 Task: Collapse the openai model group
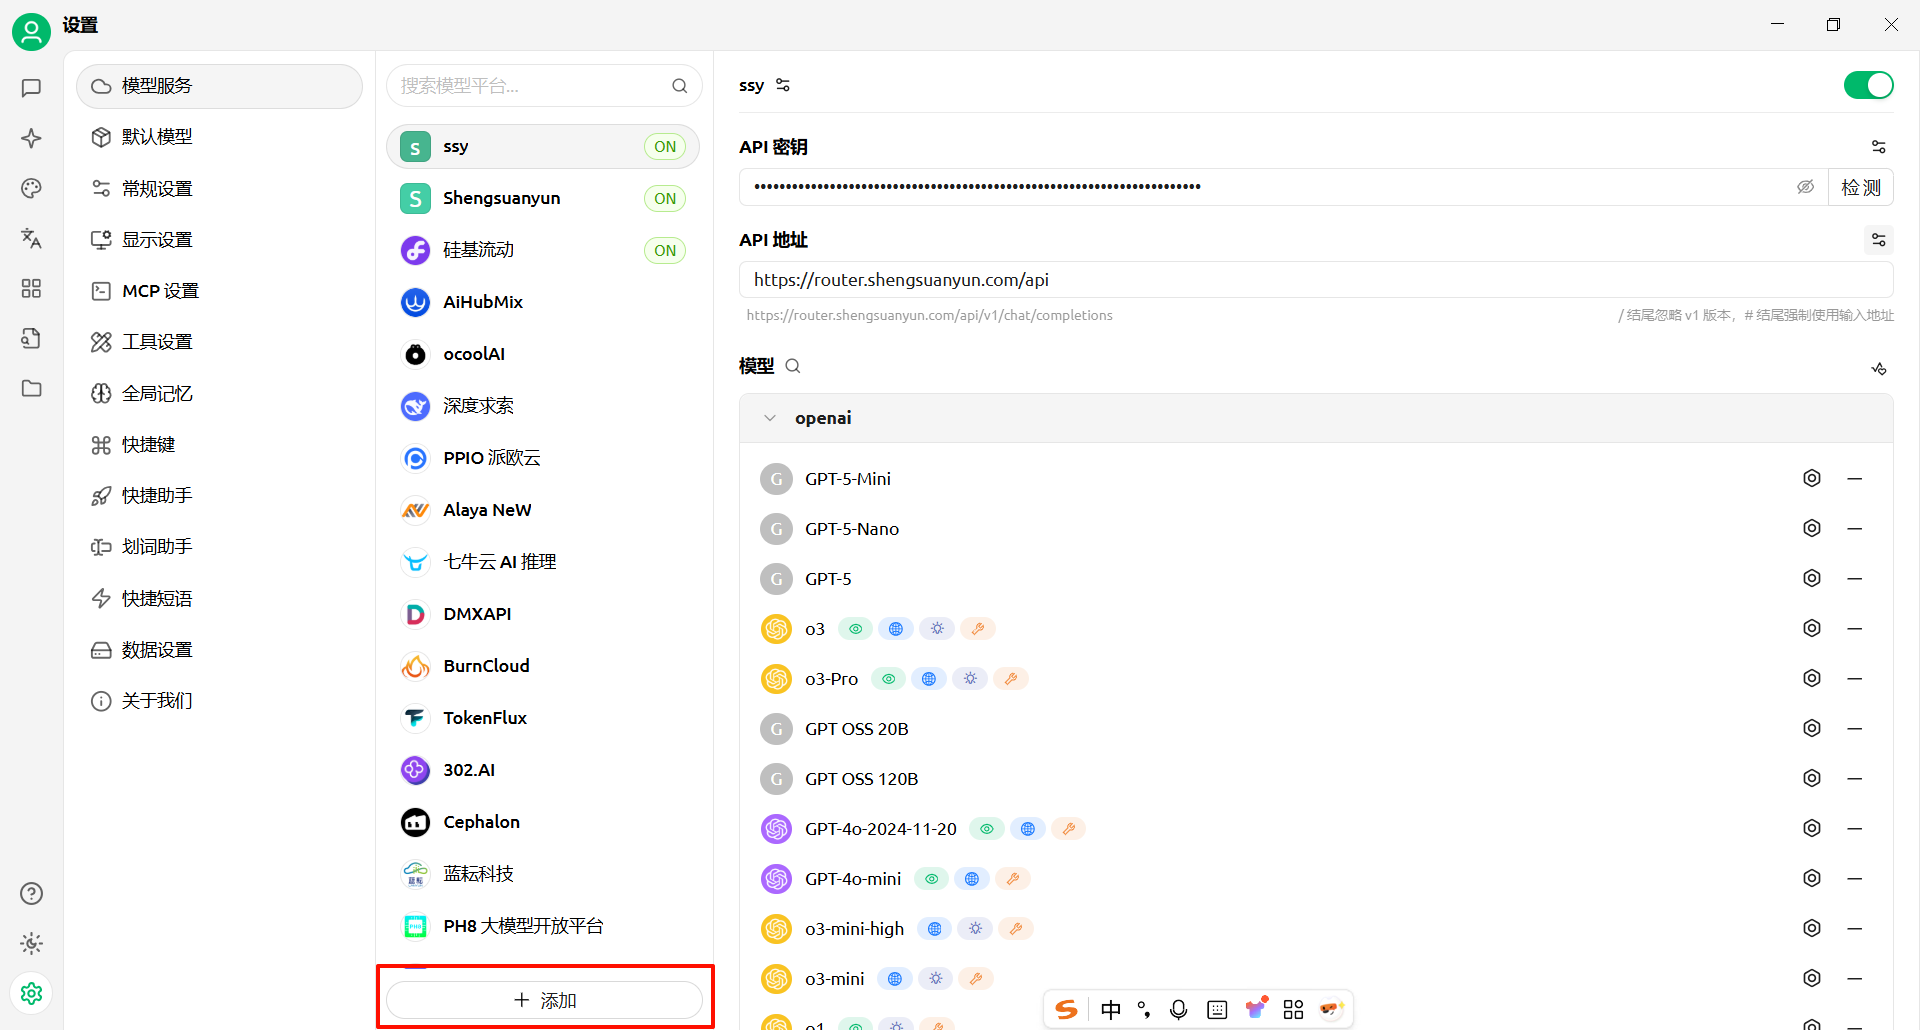click(x=769, y=418)
